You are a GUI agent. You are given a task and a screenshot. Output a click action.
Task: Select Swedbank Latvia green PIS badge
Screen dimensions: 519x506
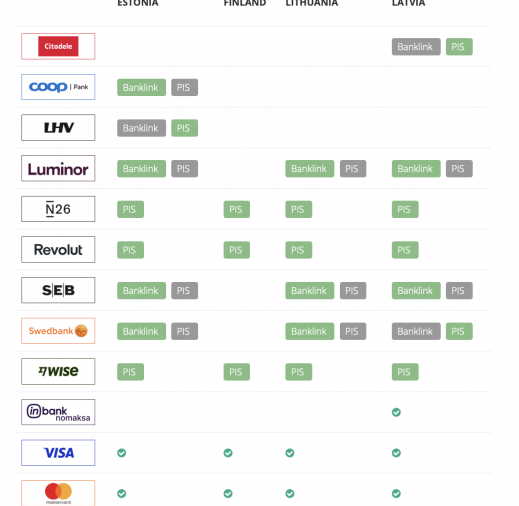(459, 331)
